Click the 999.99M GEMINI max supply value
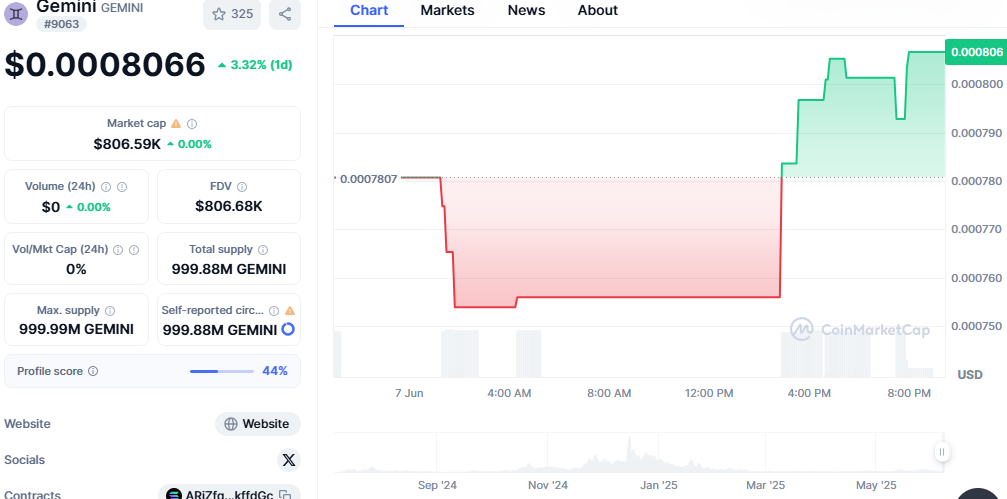Viewport: 1007px width, 499px height. pyautogui.click(x=76, y=329)
